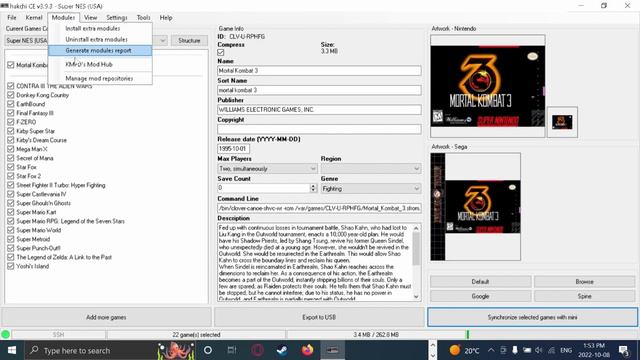Image resolution: width=640 pixels, height=360 pixels.
Task: Uncheck Donkey Kong Country checkbox
Action: (11, 95)
